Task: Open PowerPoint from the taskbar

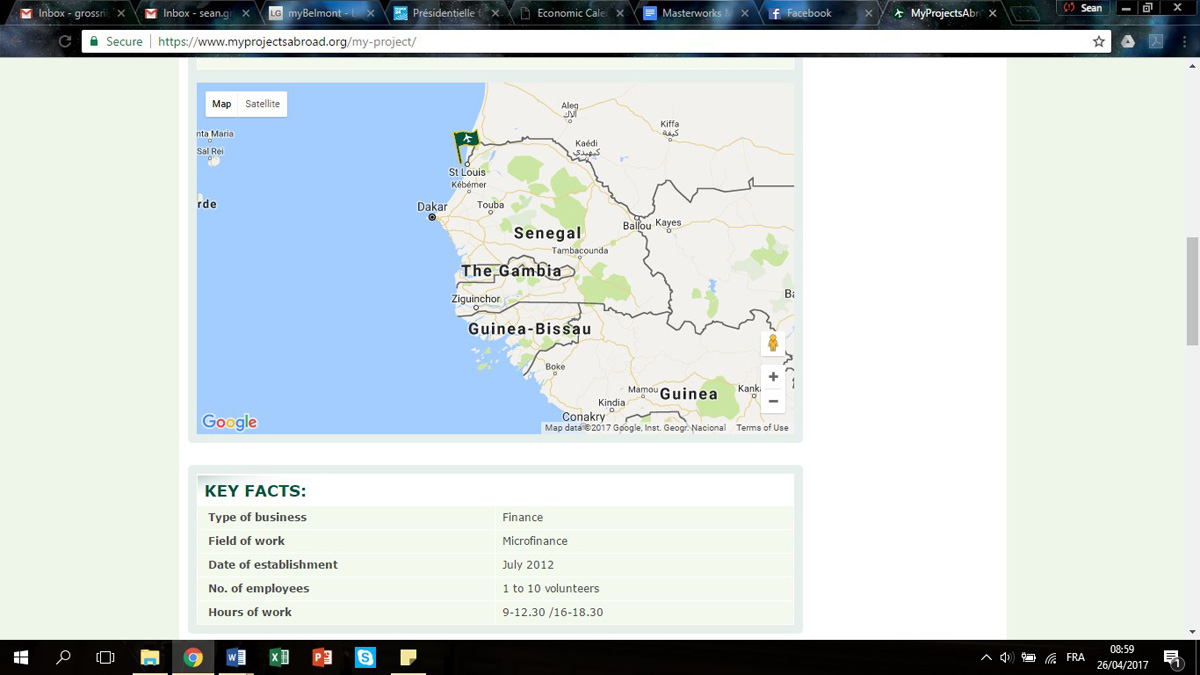Action: tap(322, 657)
